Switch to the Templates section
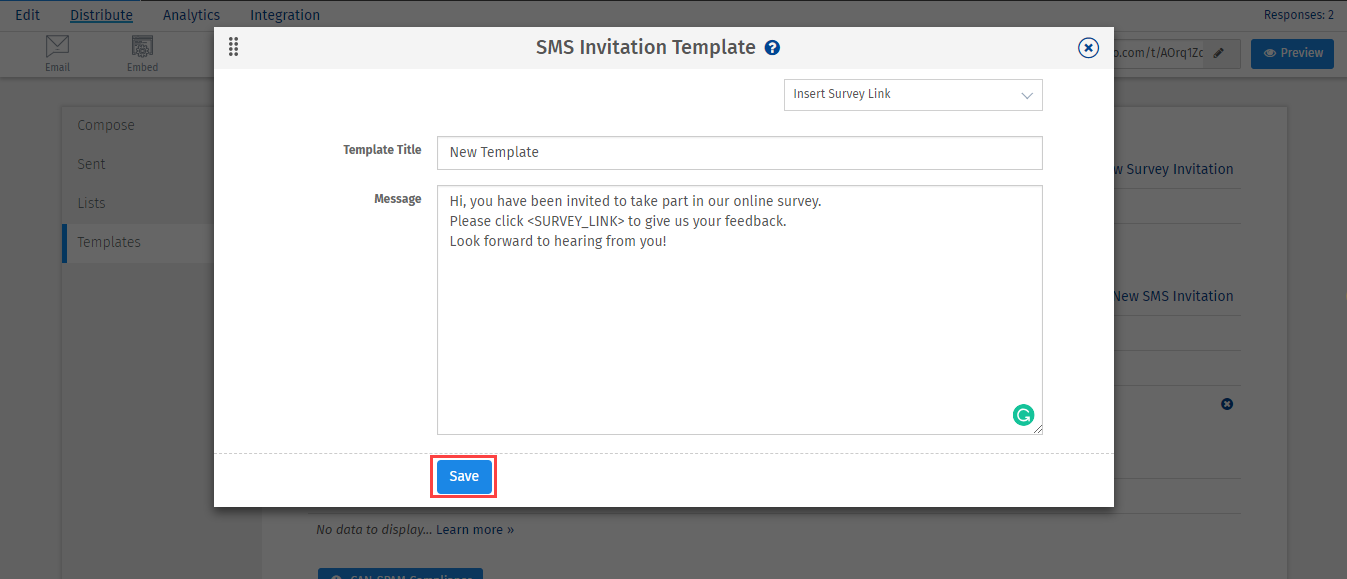 [x=108, y=241]
